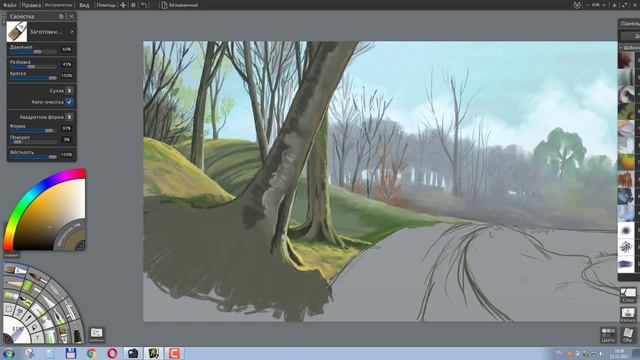Open the Обр. references button
The image size is (640, 360).
tap(628, 335)
